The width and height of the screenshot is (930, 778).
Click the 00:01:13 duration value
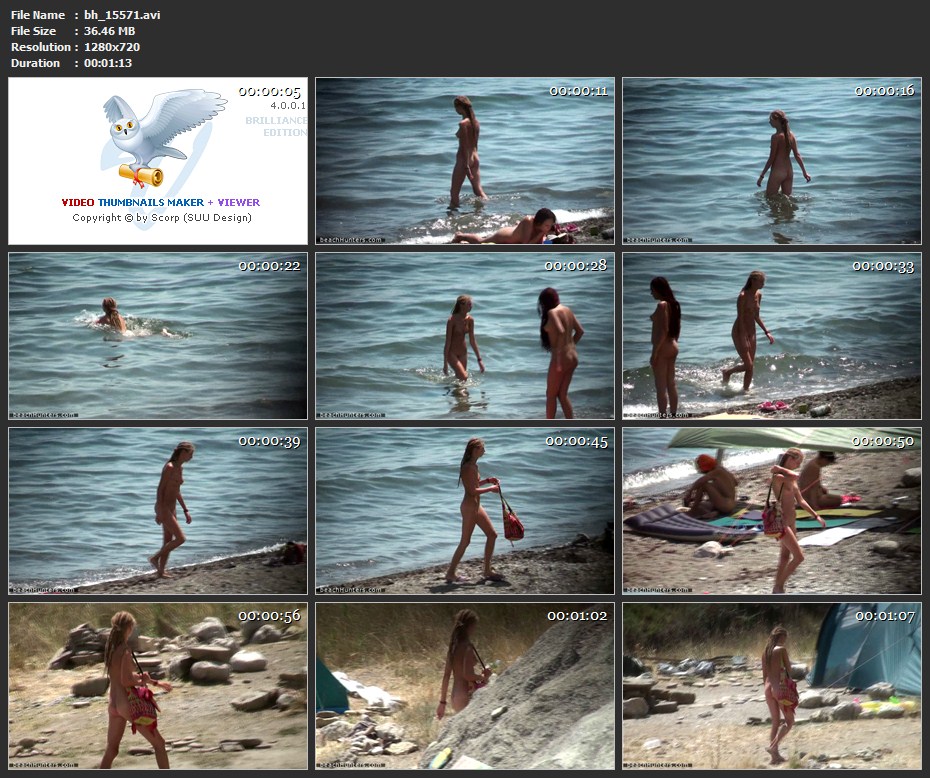pyautogui.click(x=108, y=63)
